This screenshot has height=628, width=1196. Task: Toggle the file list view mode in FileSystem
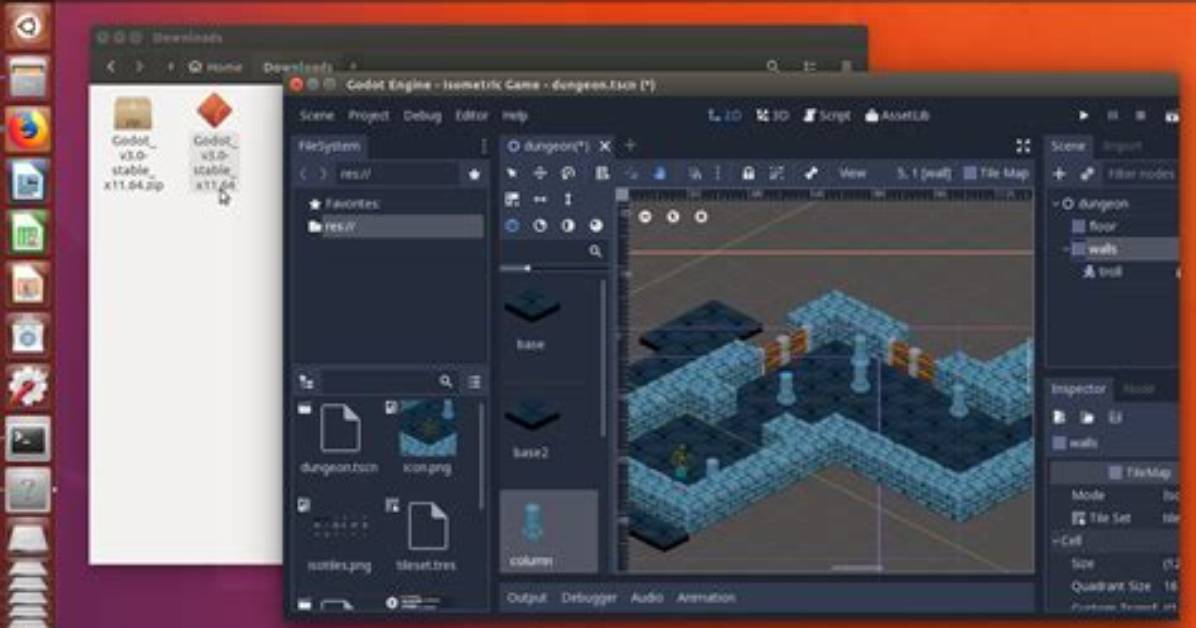(x=474, y=382)
